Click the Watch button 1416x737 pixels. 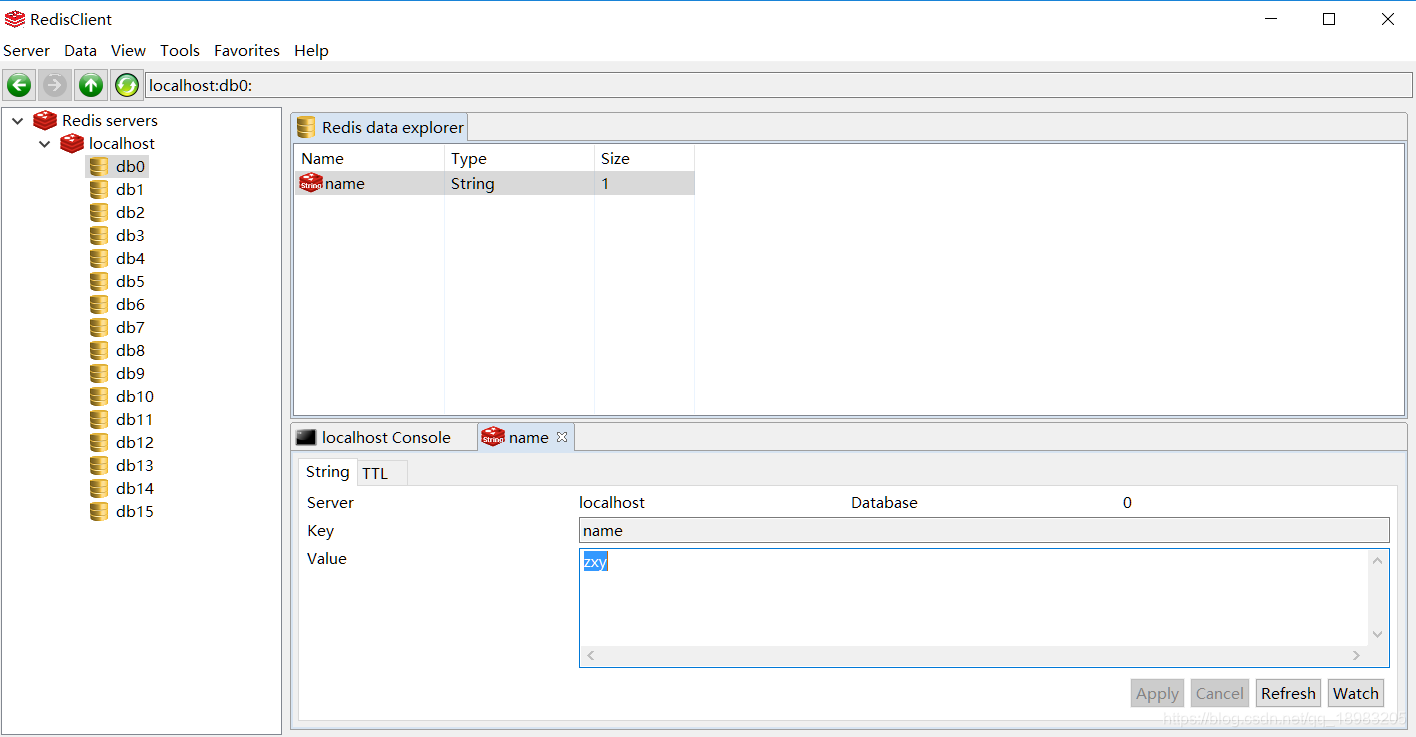coord(1356,693)
